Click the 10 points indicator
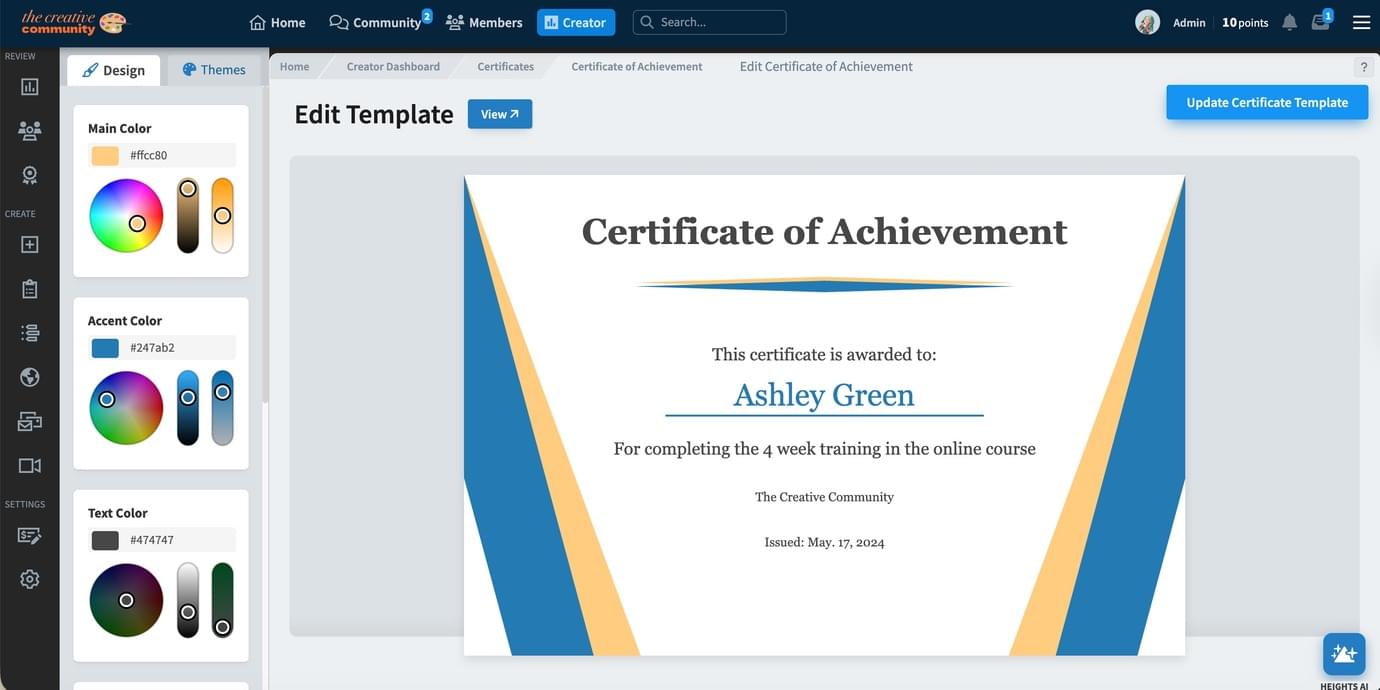The width and height of the screenshot is (1380, 690). pyautogui.click(x=1245, y=22)
